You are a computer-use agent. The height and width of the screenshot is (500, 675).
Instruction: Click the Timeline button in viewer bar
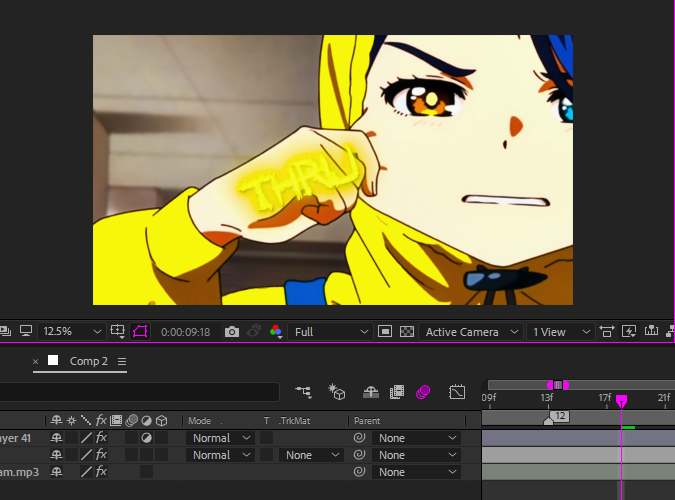pos(651,331)
